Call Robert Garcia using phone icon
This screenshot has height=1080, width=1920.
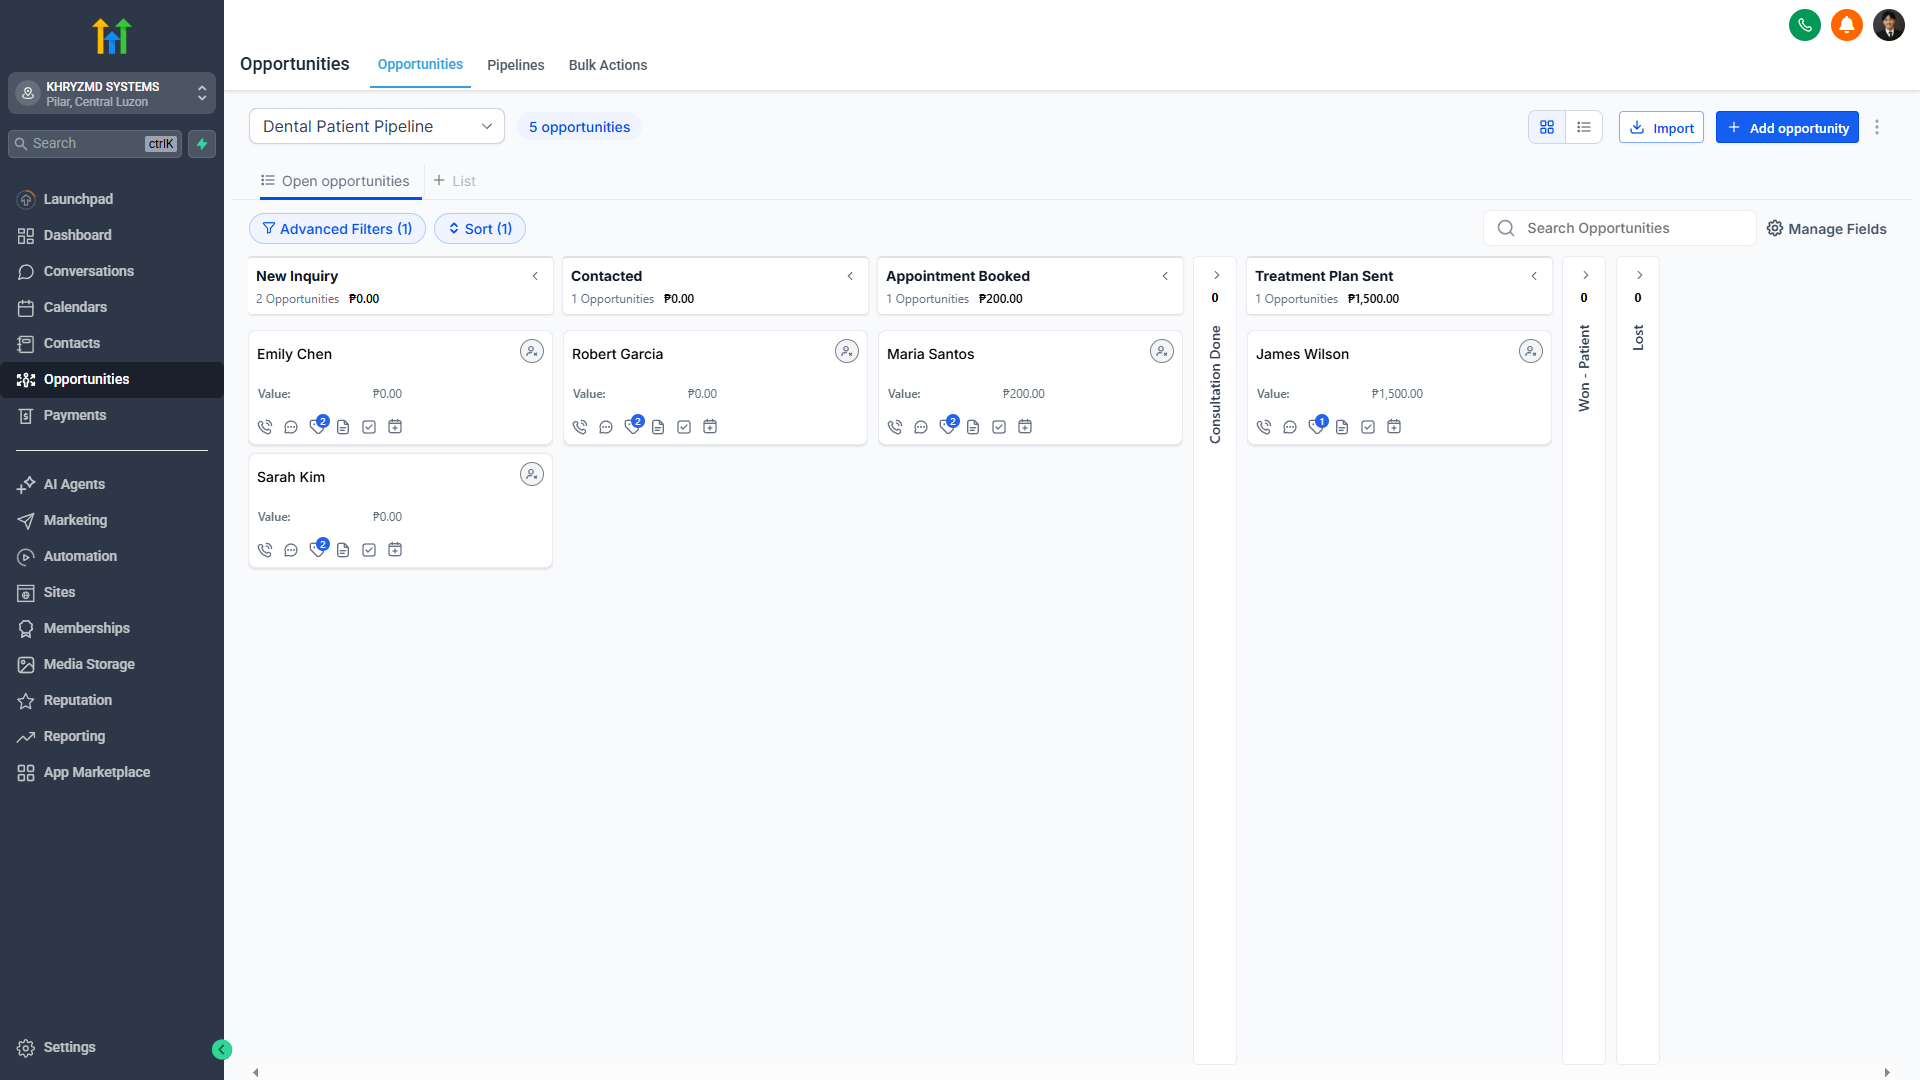coord(580,427)
